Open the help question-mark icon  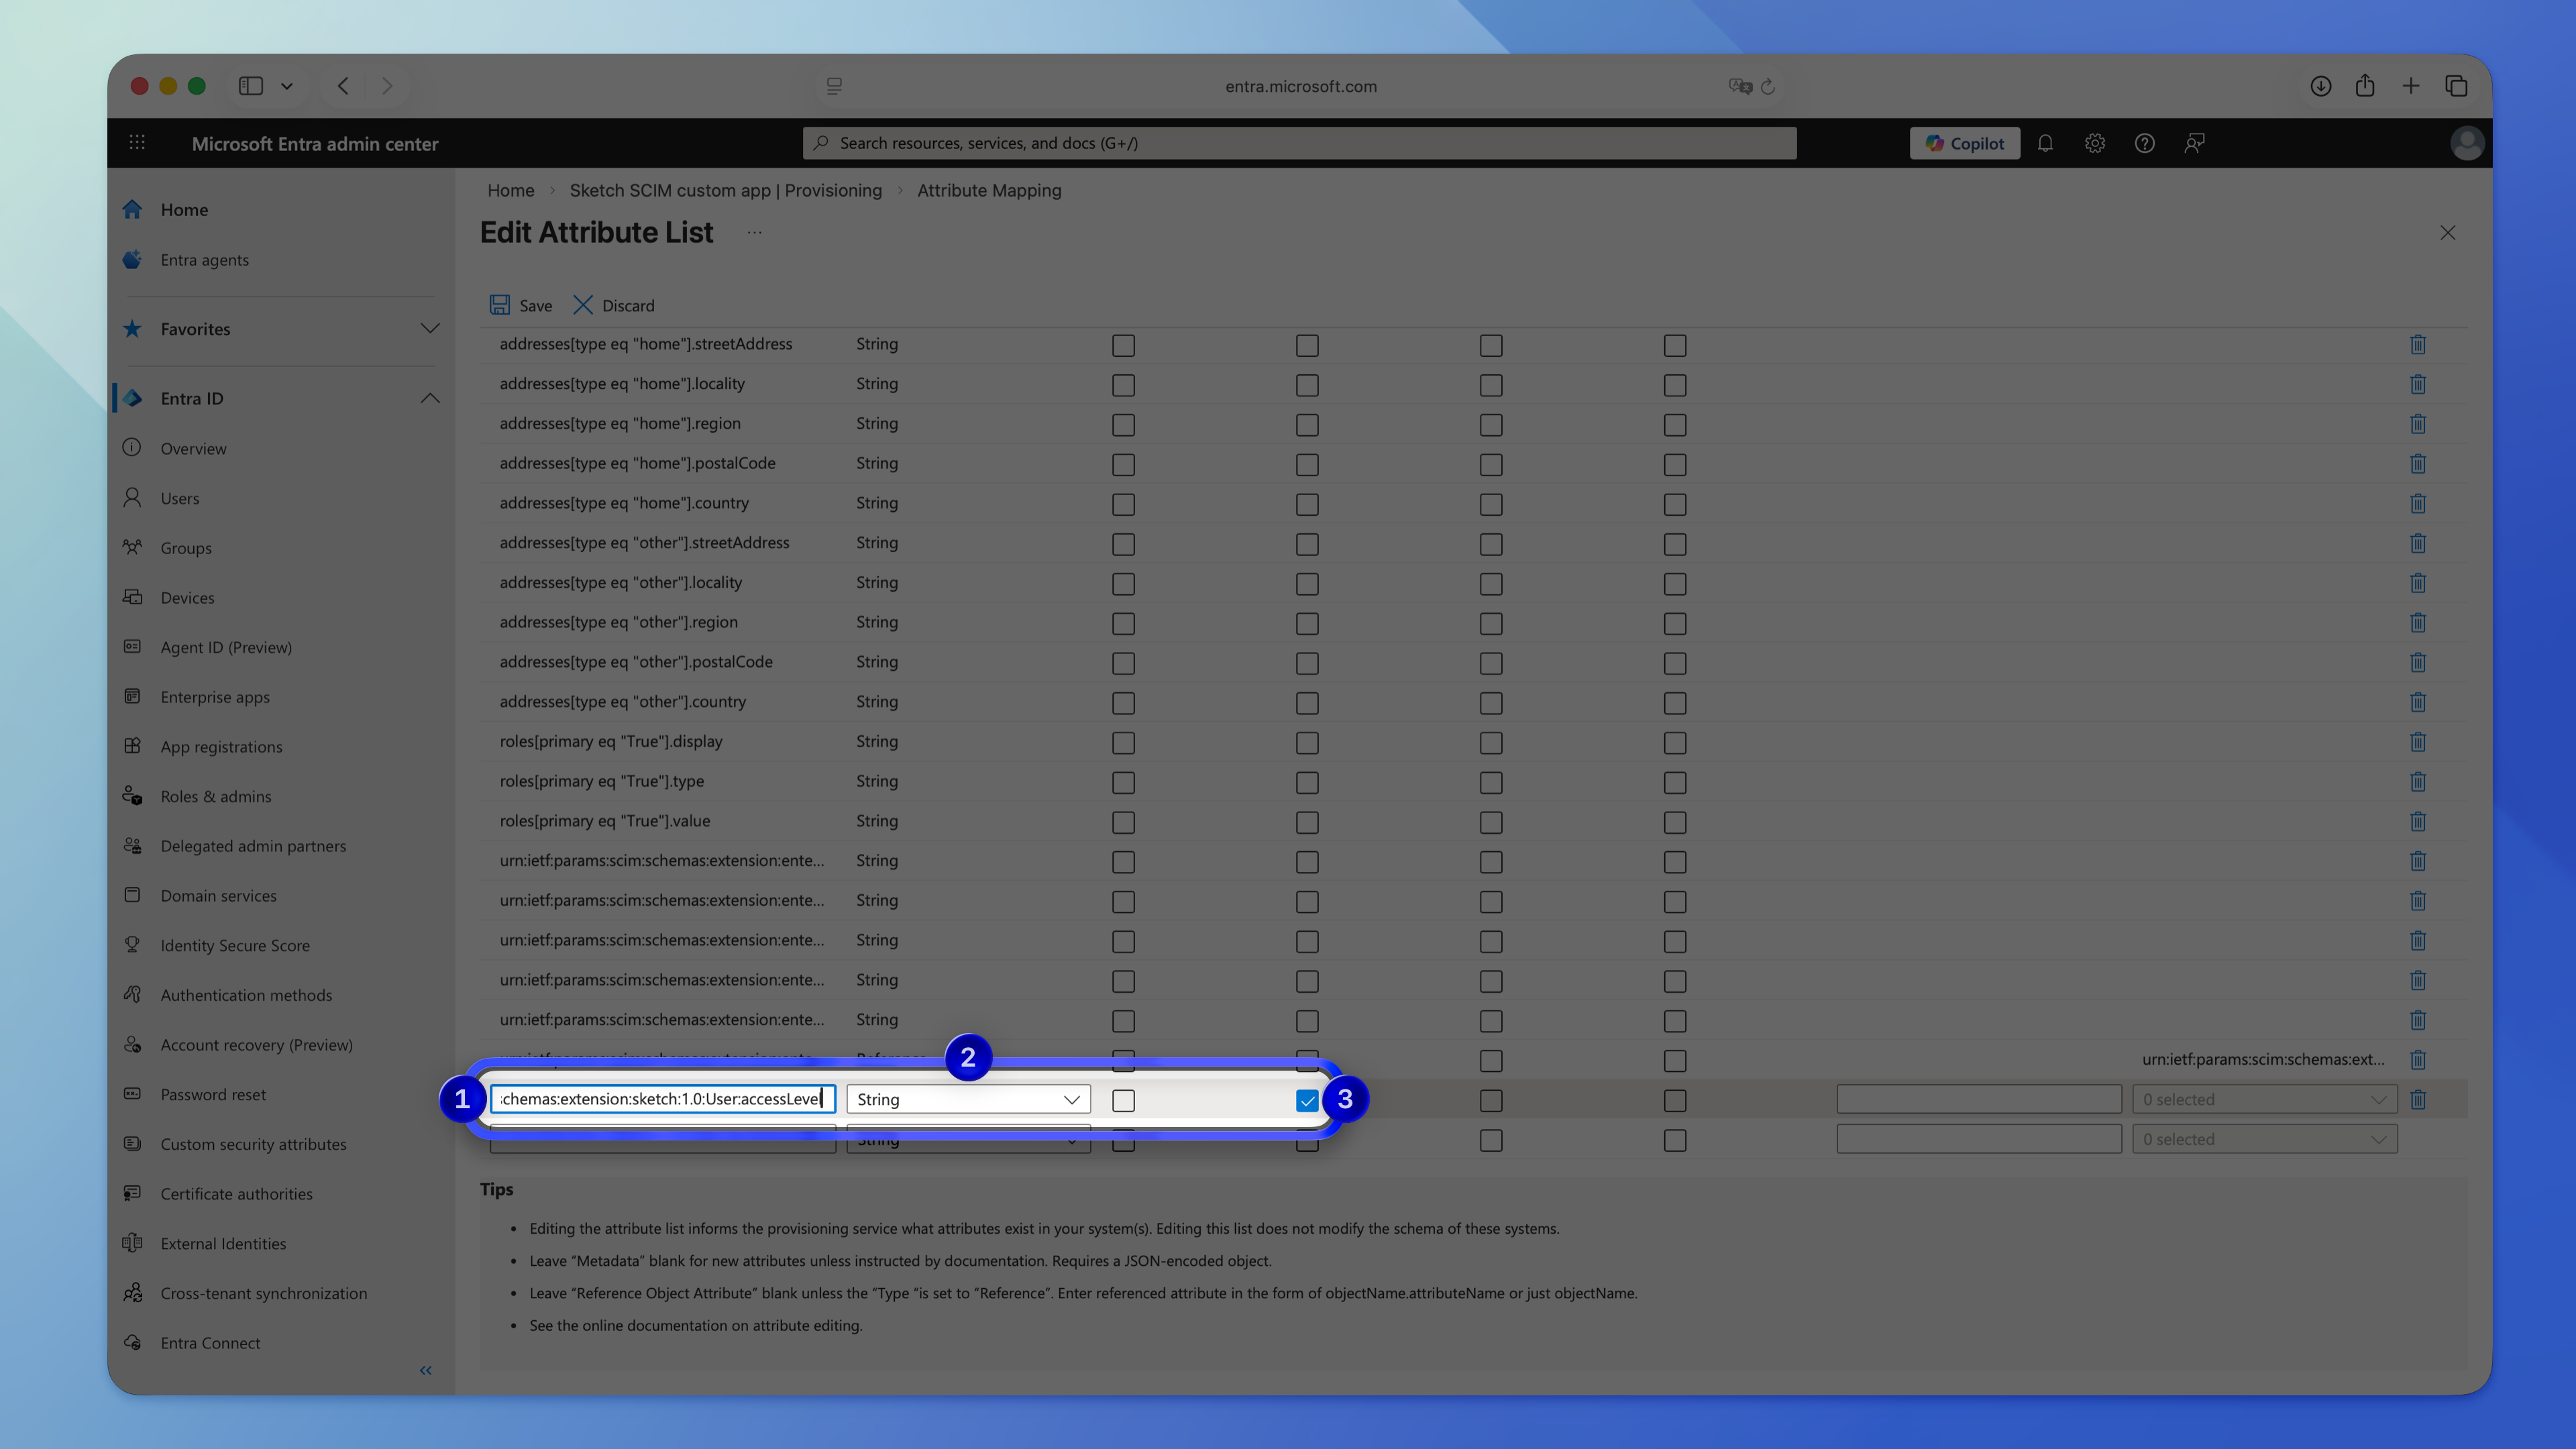tap(2144, 143)
